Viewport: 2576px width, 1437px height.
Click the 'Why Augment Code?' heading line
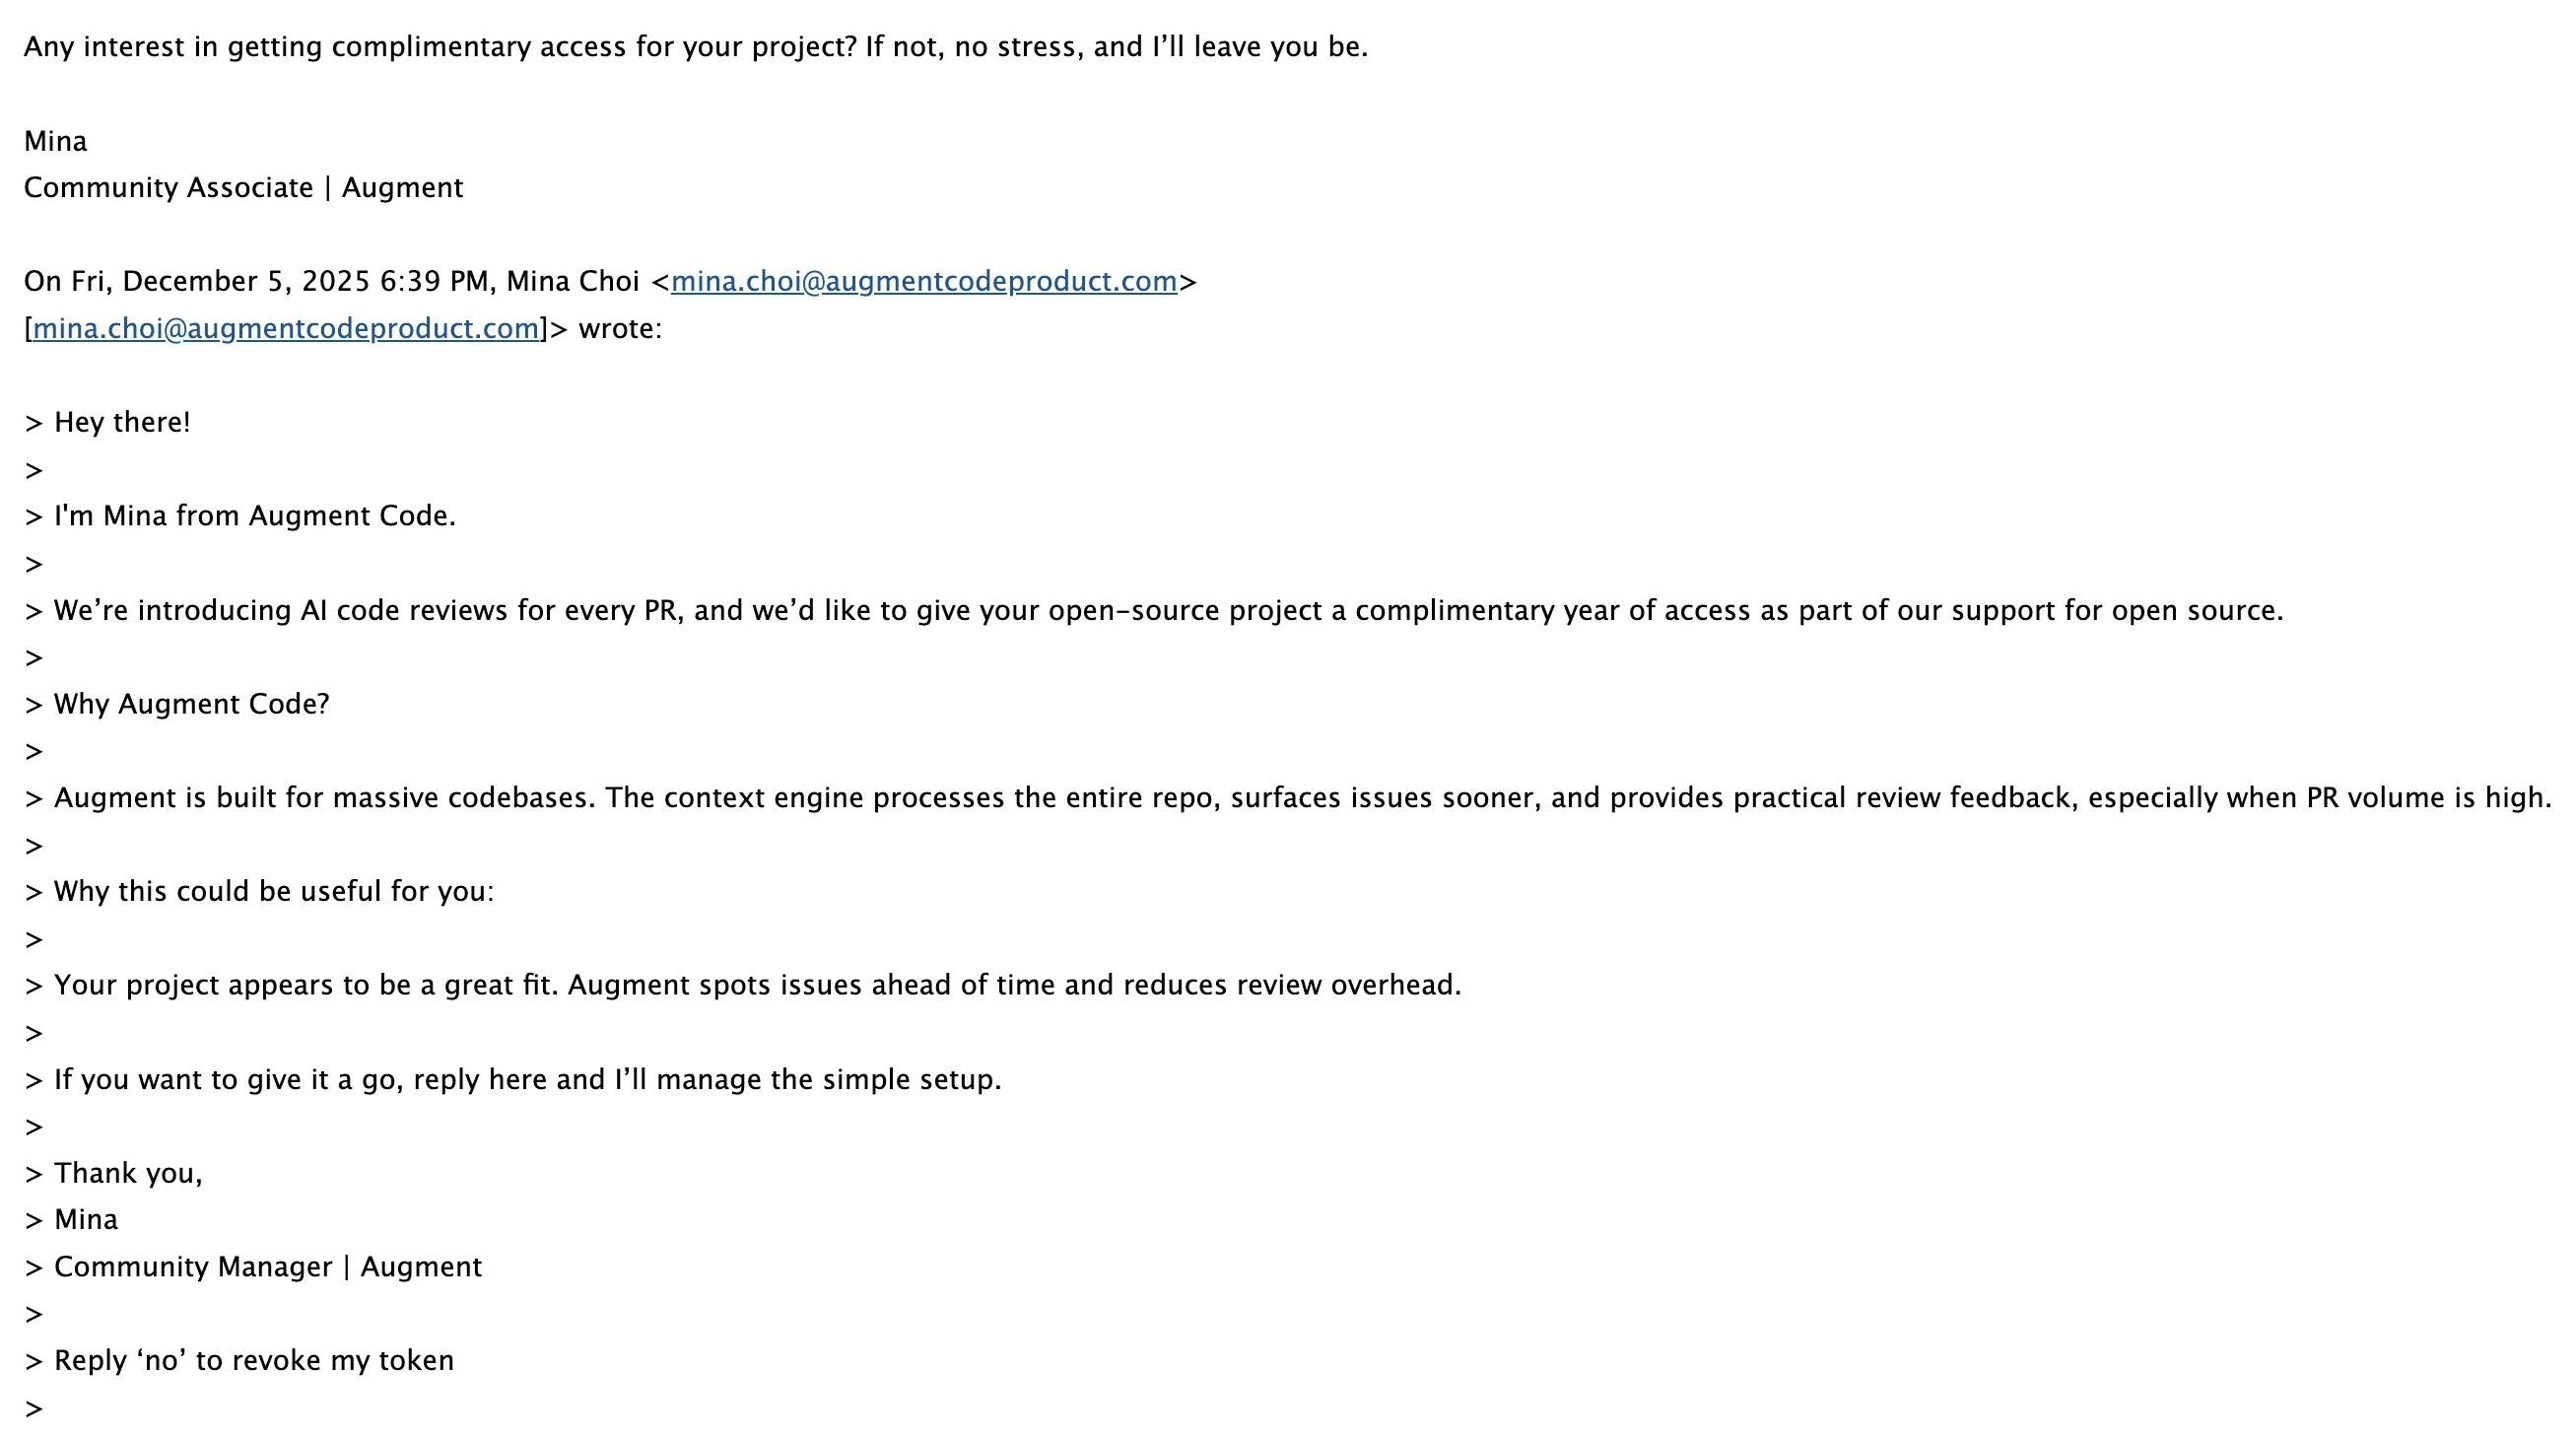pyautogui.click(x=191, y=705)
